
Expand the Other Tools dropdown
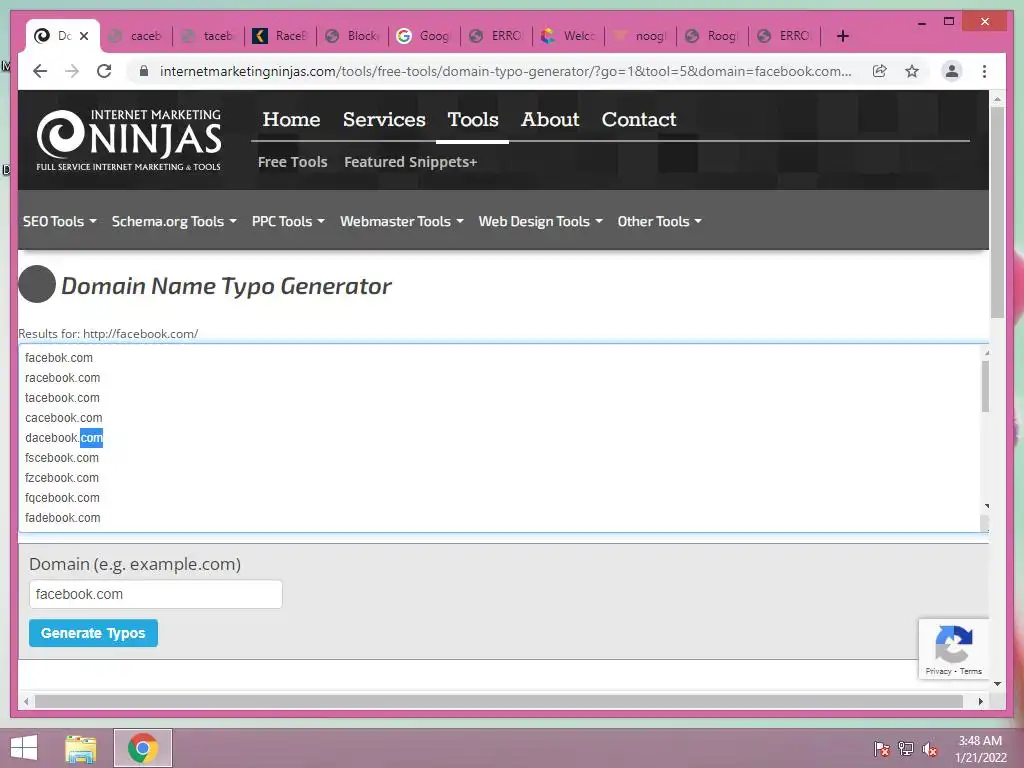click(x=660, y=221)
